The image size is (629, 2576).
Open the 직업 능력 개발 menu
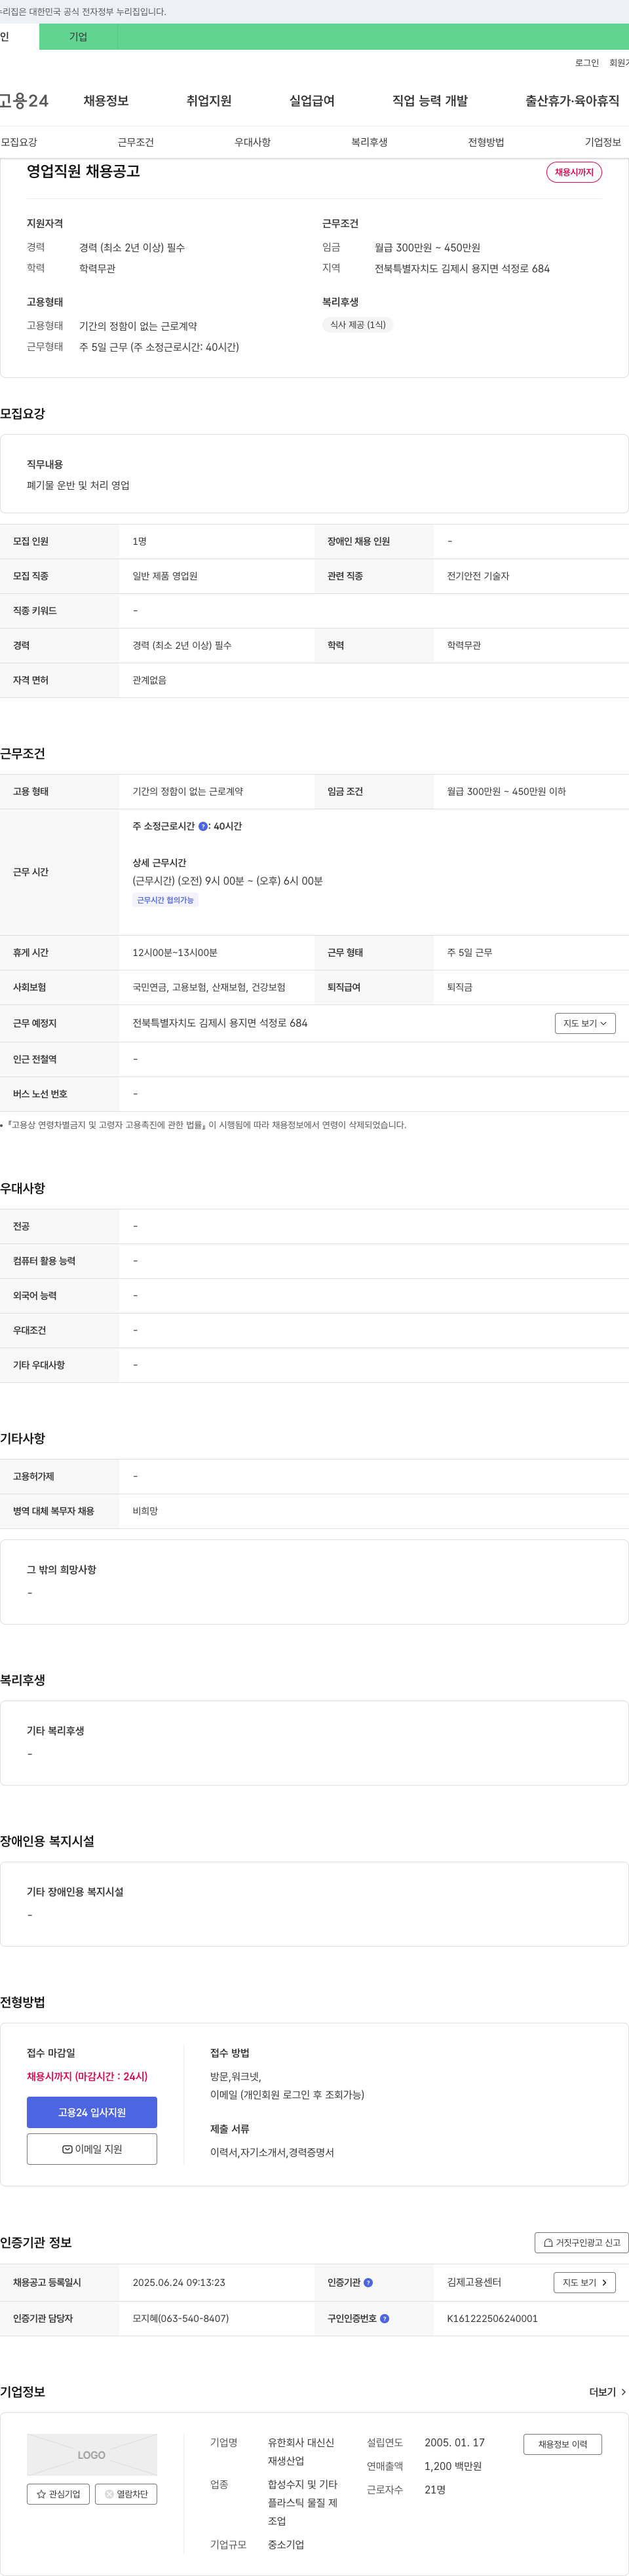tap(430, 101)
